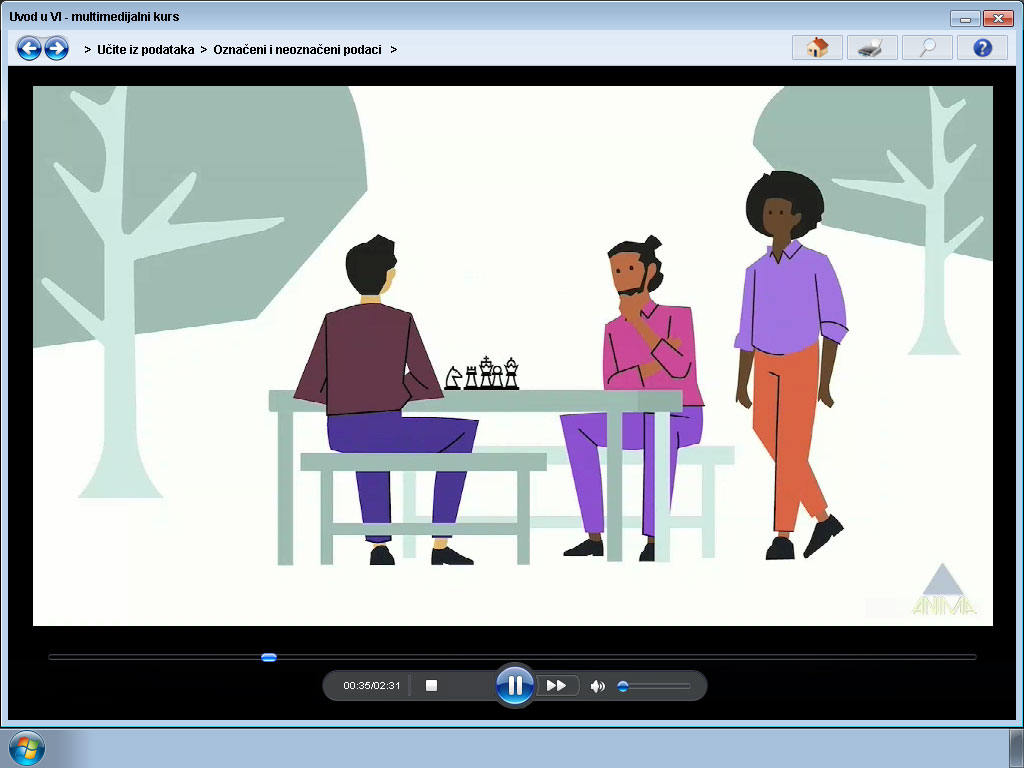The image size is (1024, 768).
Task: Open the magnifier search tool
Action: coord(927,48)
